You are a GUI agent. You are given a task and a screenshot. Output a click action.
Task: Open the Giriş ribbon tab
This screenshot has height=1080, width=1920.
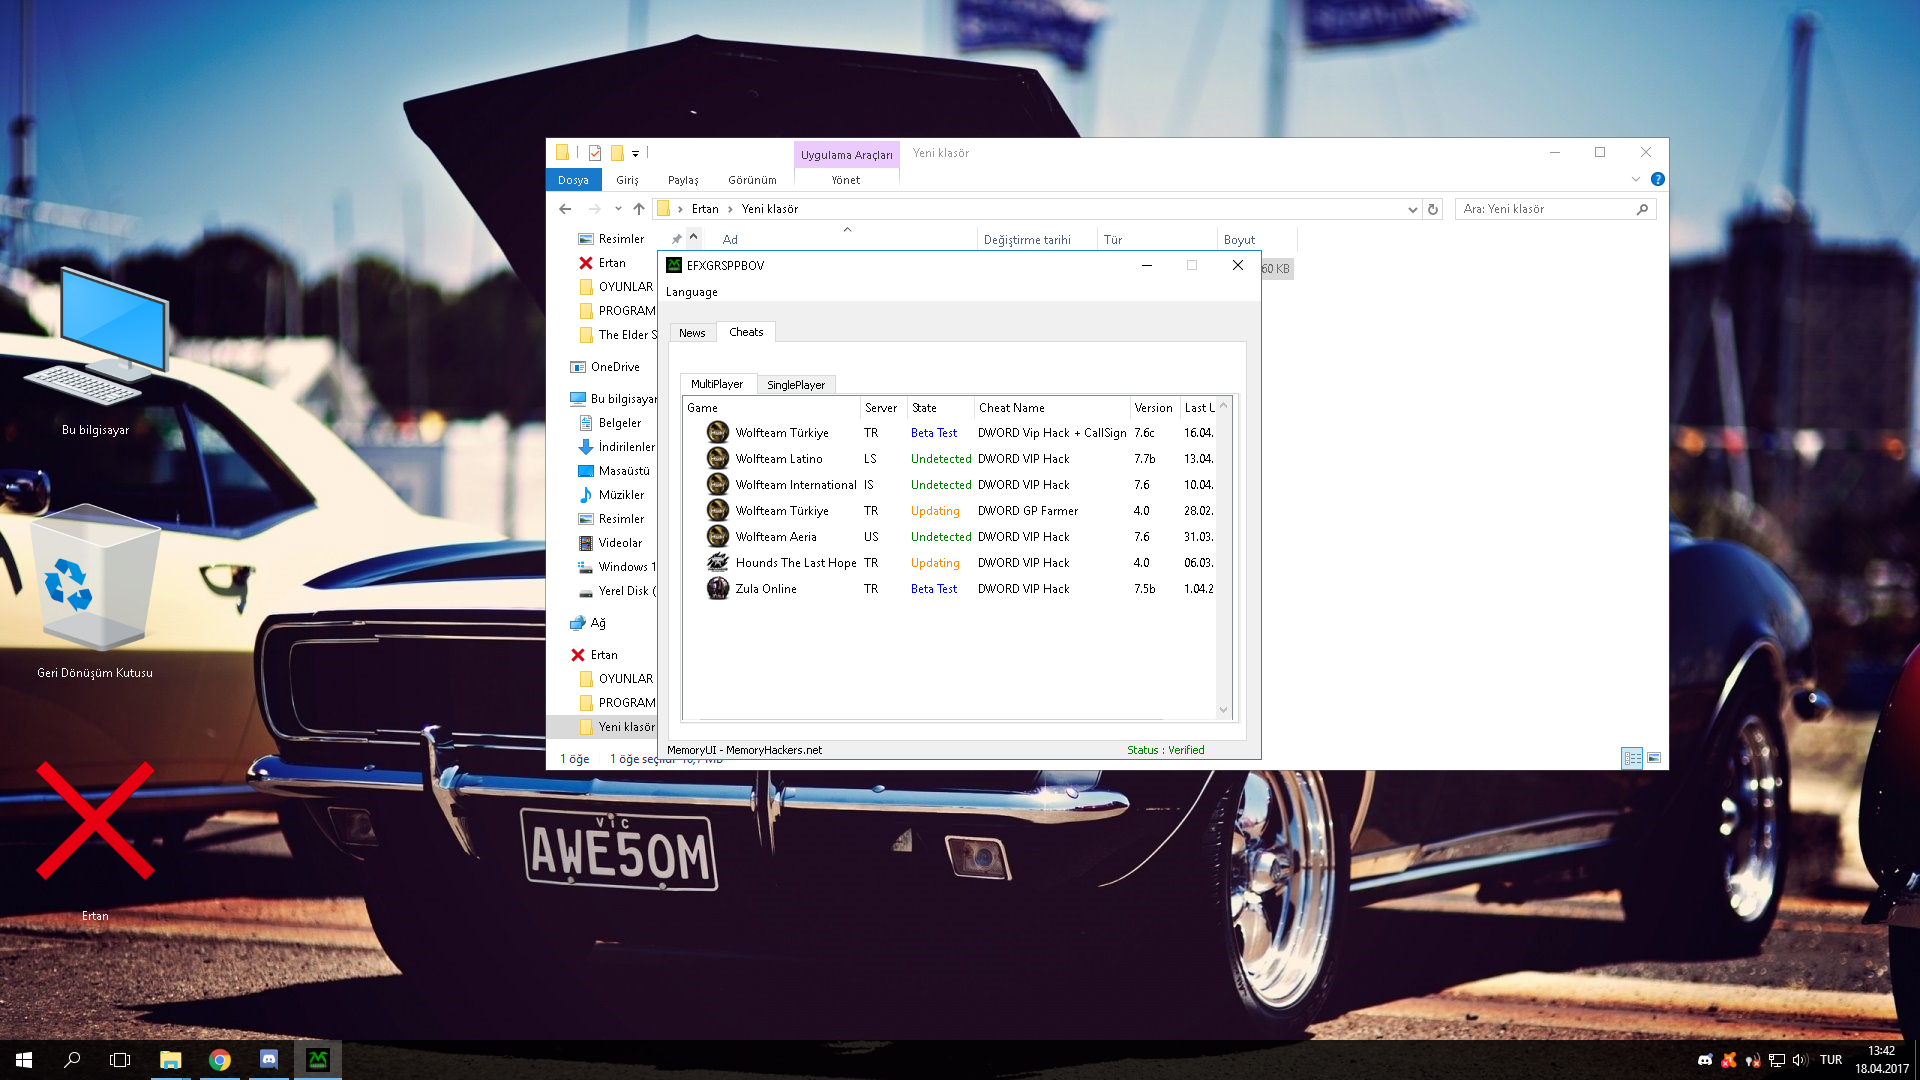pyautogui.click(x=628, y=180)
